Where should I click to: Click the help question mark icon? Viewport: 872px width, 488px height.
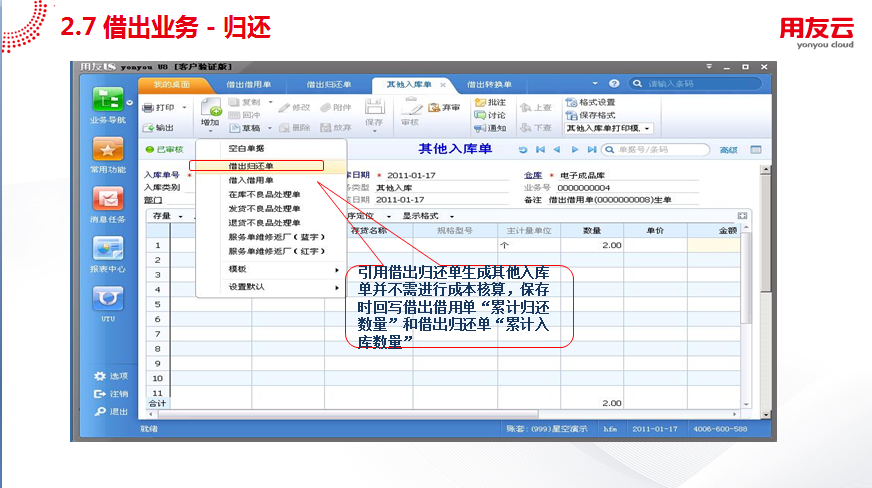614,83
